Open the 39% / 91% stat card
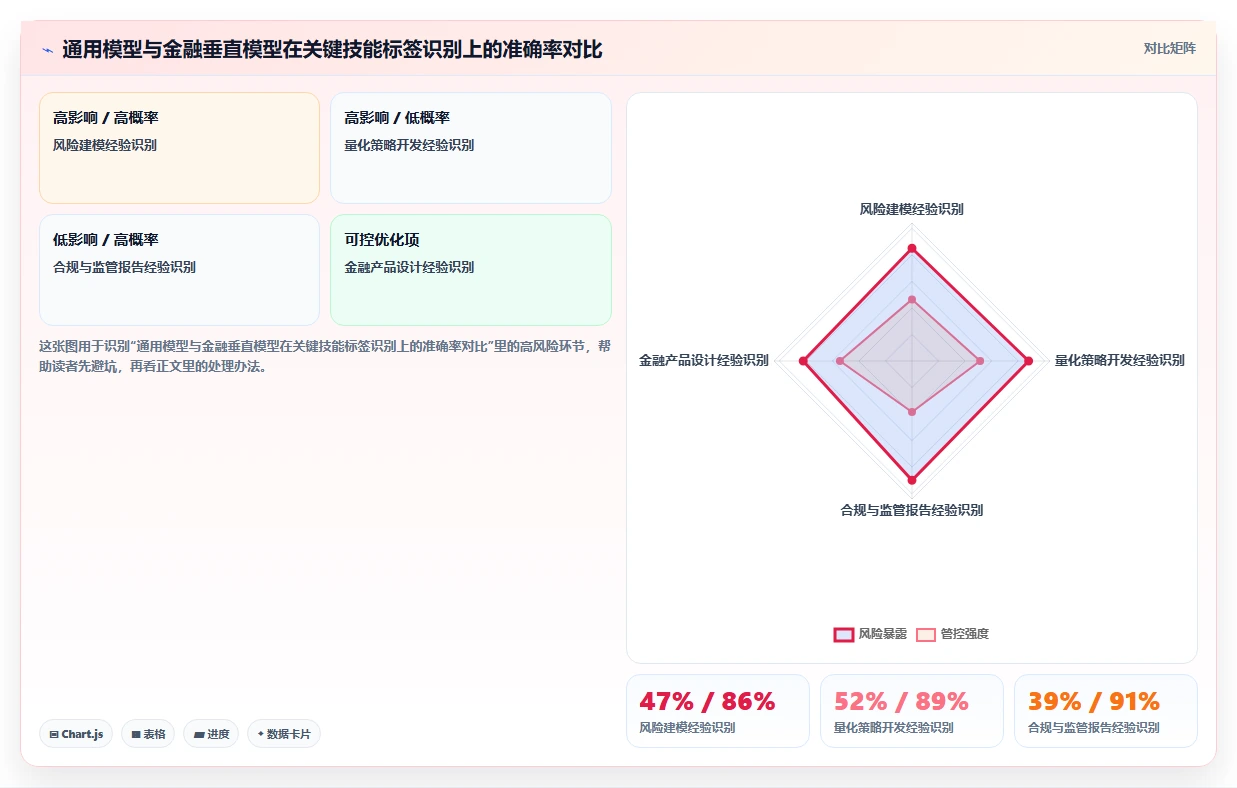The image size is (1237, 788). tap(1105, 711)
